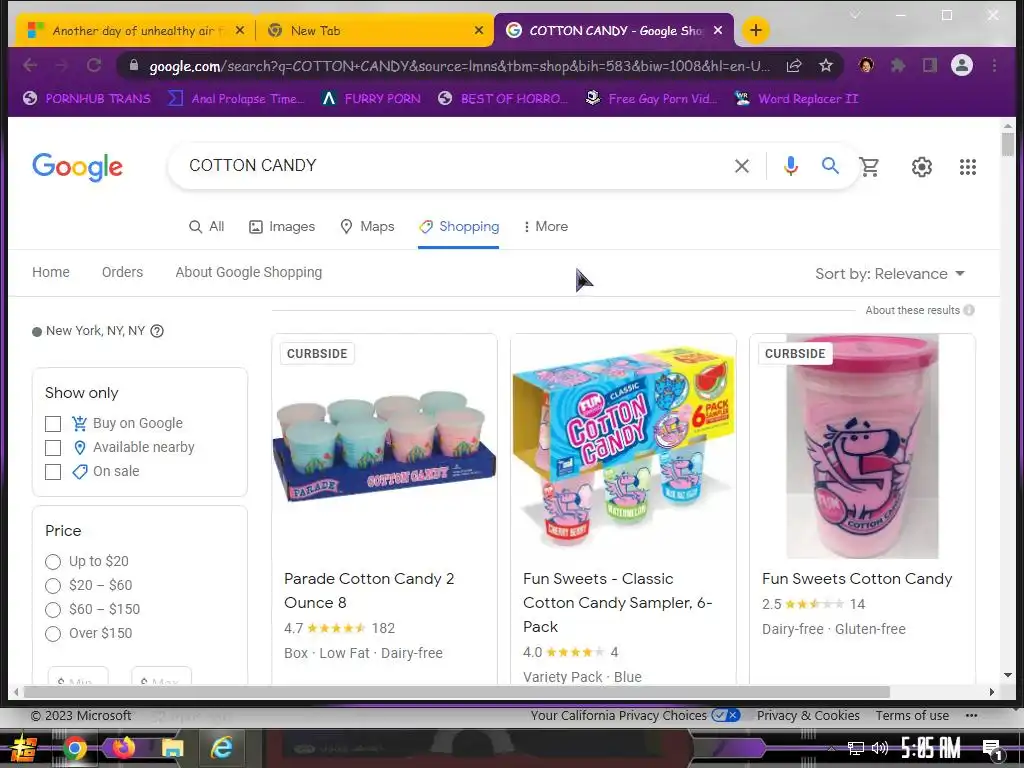
Task: Open the Google shopping cart icon
Action: click(x=869, y=167)
